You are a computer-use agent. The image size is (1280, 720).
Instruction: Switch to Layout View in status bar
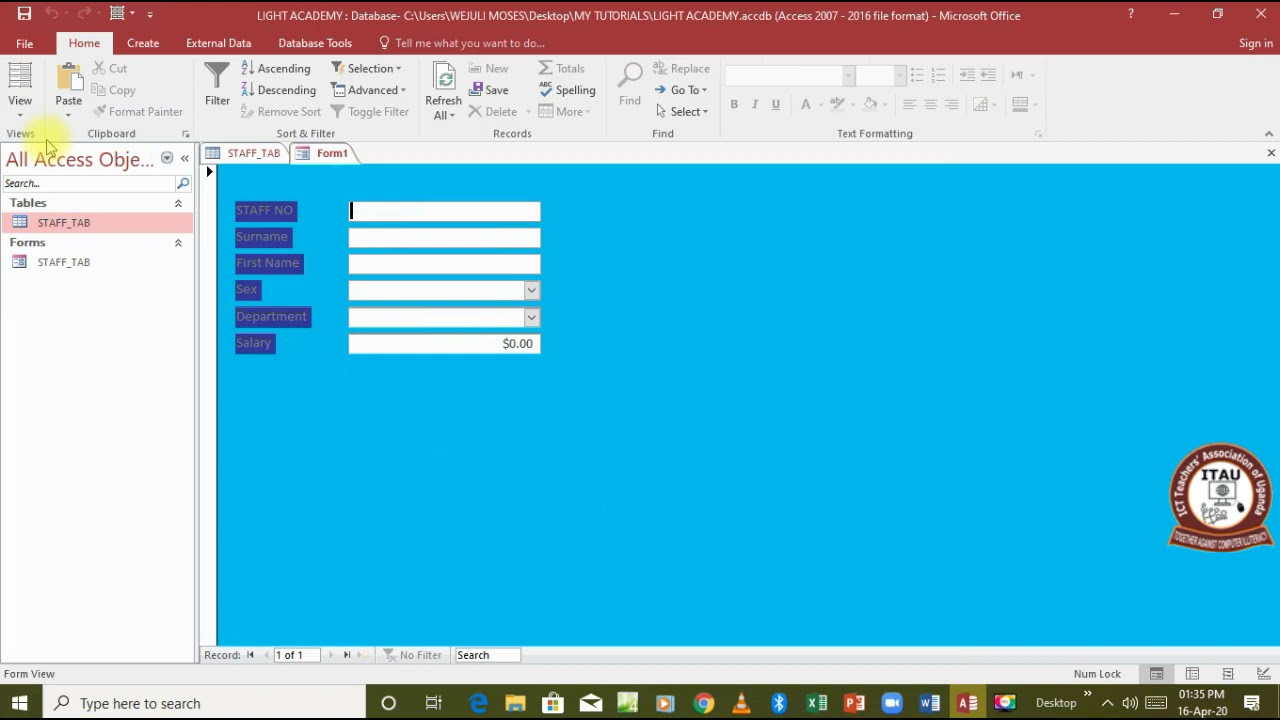1228,674
